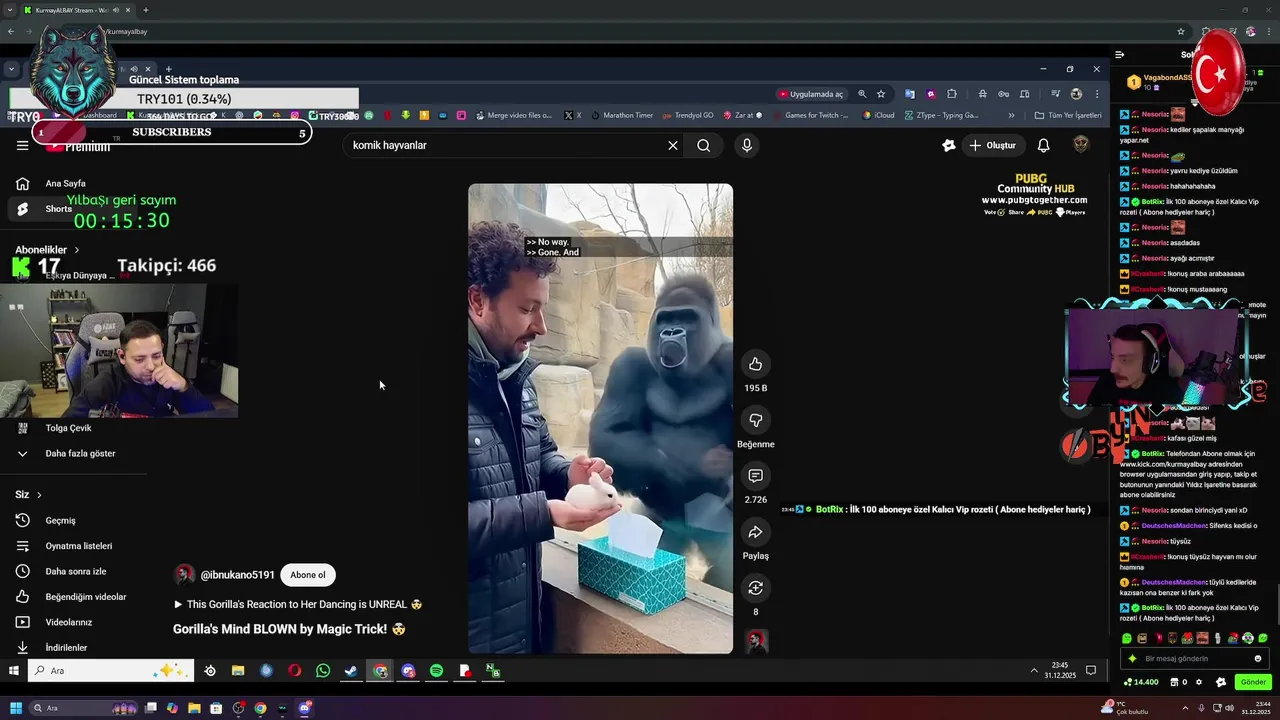Open Beğendiğim videolar list
This screenshot has width=1280, height=720.
click(x=85, y=597)
